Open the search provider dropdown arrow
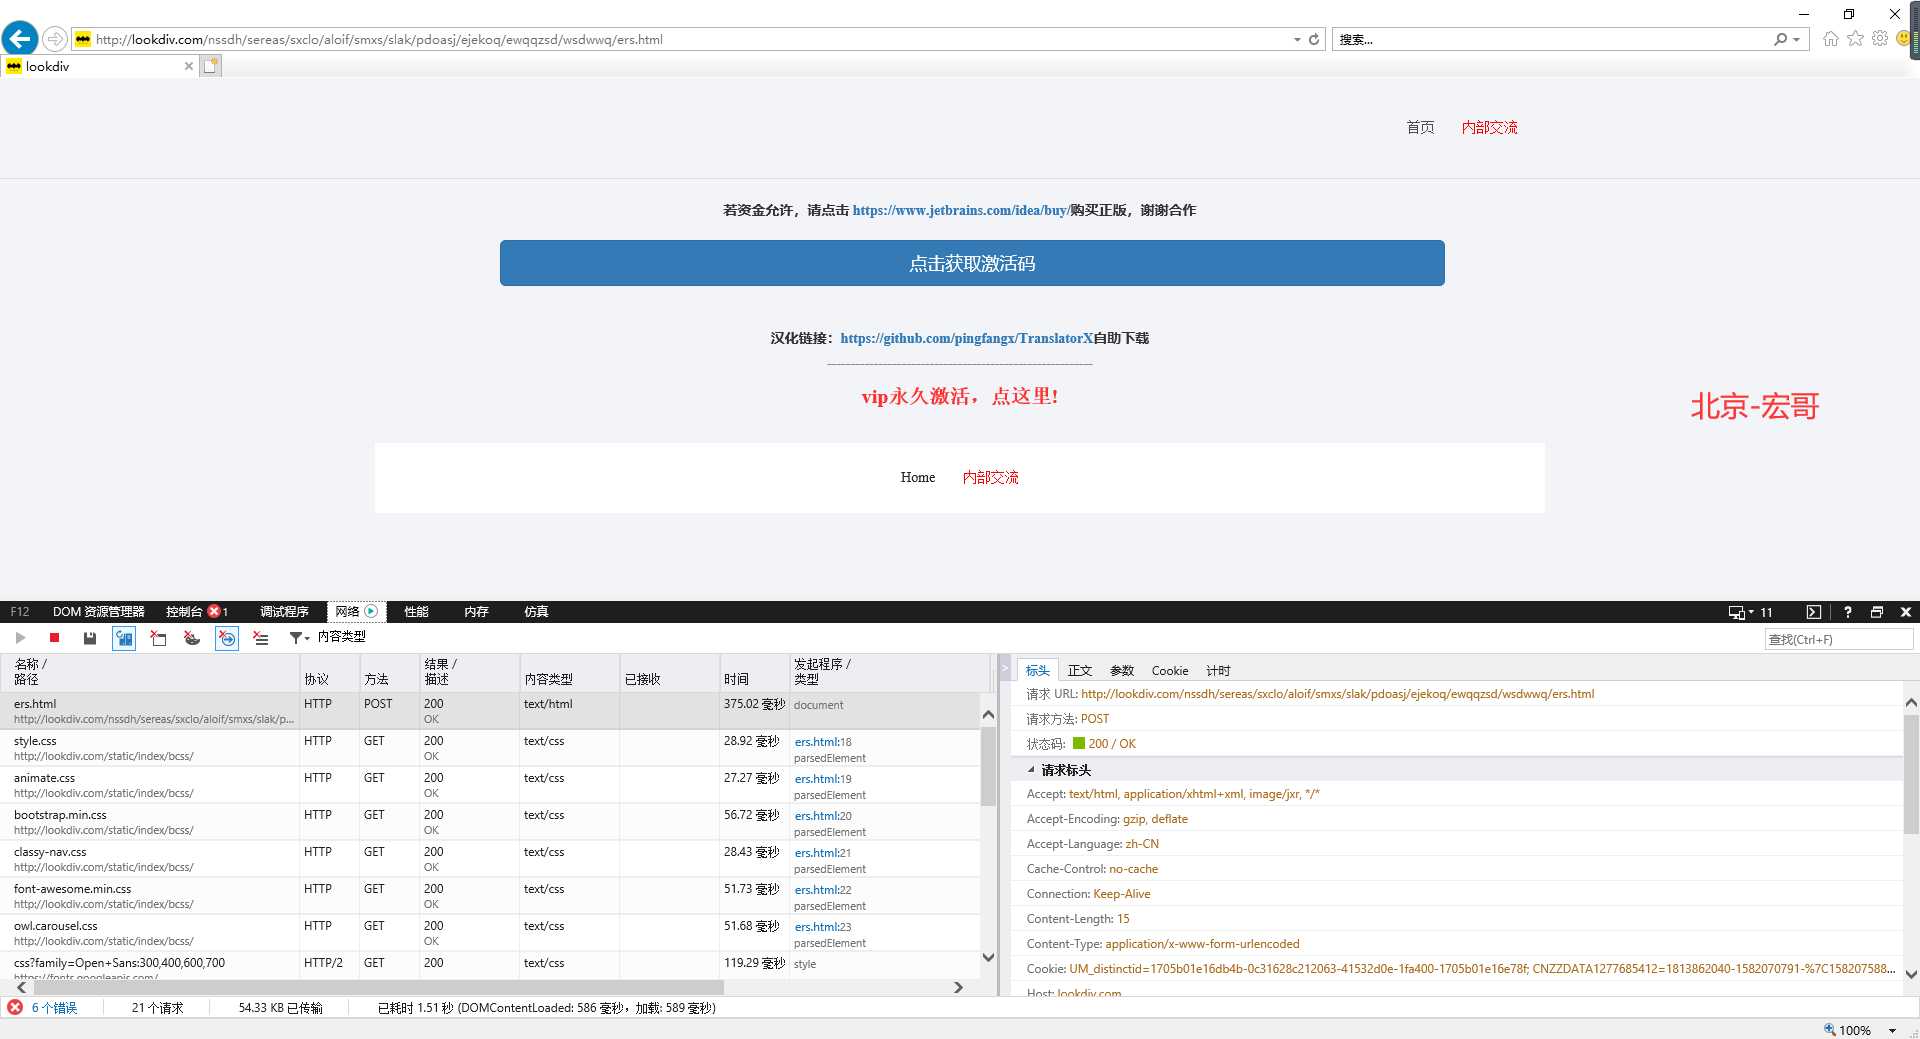This screenshot has width=1920, height=1039. [1796, 40]
